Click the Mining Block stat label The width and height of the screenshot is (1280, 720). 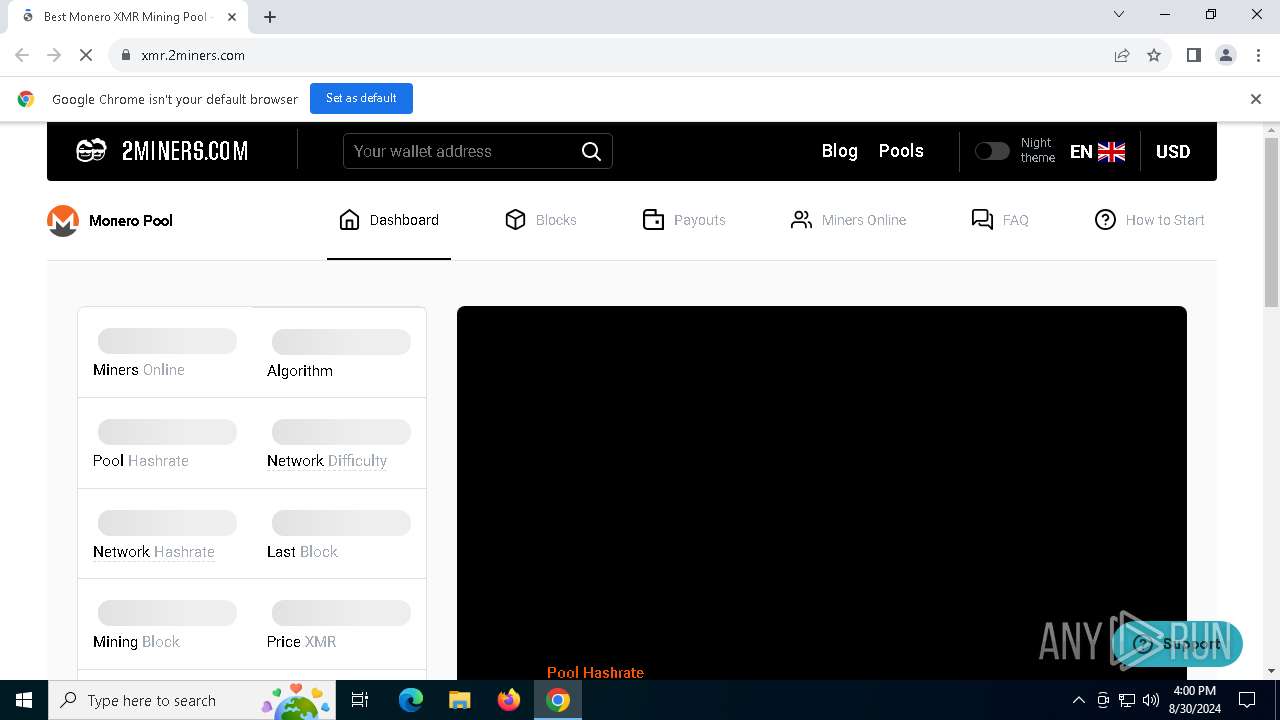[x=136, y=642]
